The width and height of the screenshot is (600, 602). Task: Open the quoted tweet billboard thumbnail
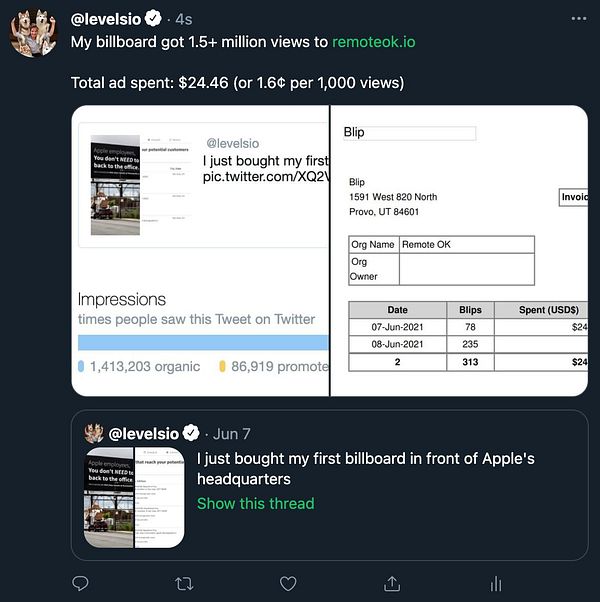point(132,498)
